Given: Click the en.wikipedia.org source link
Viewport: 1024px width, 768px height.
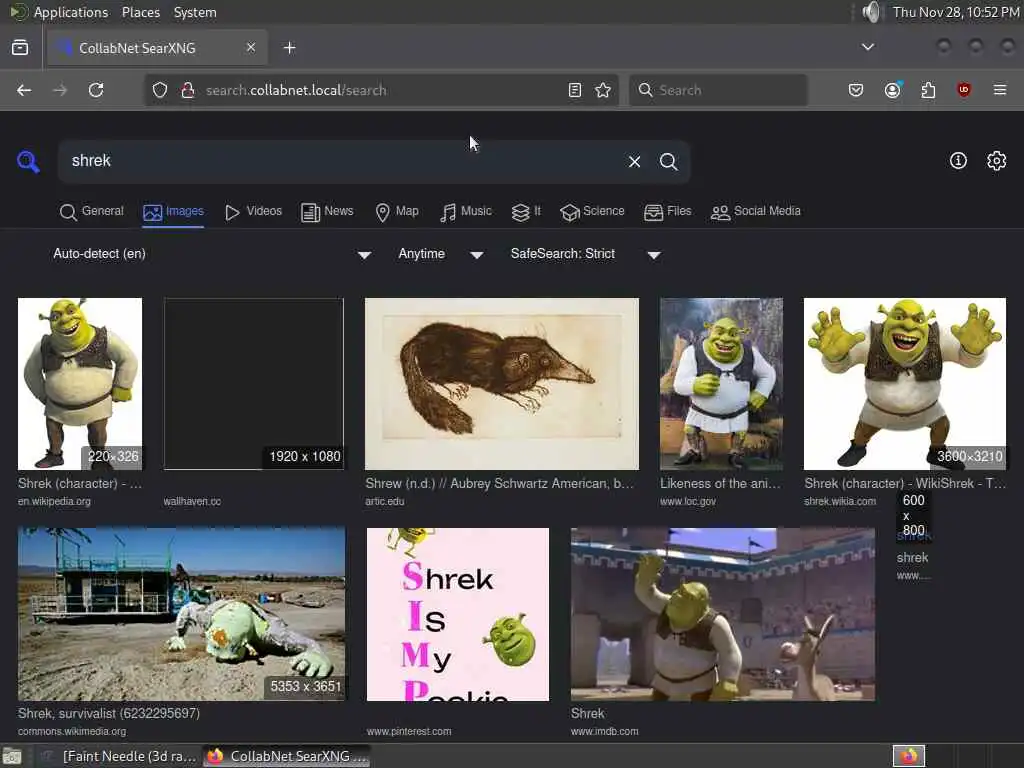Looking at the screenshot, I should point(54,502).
